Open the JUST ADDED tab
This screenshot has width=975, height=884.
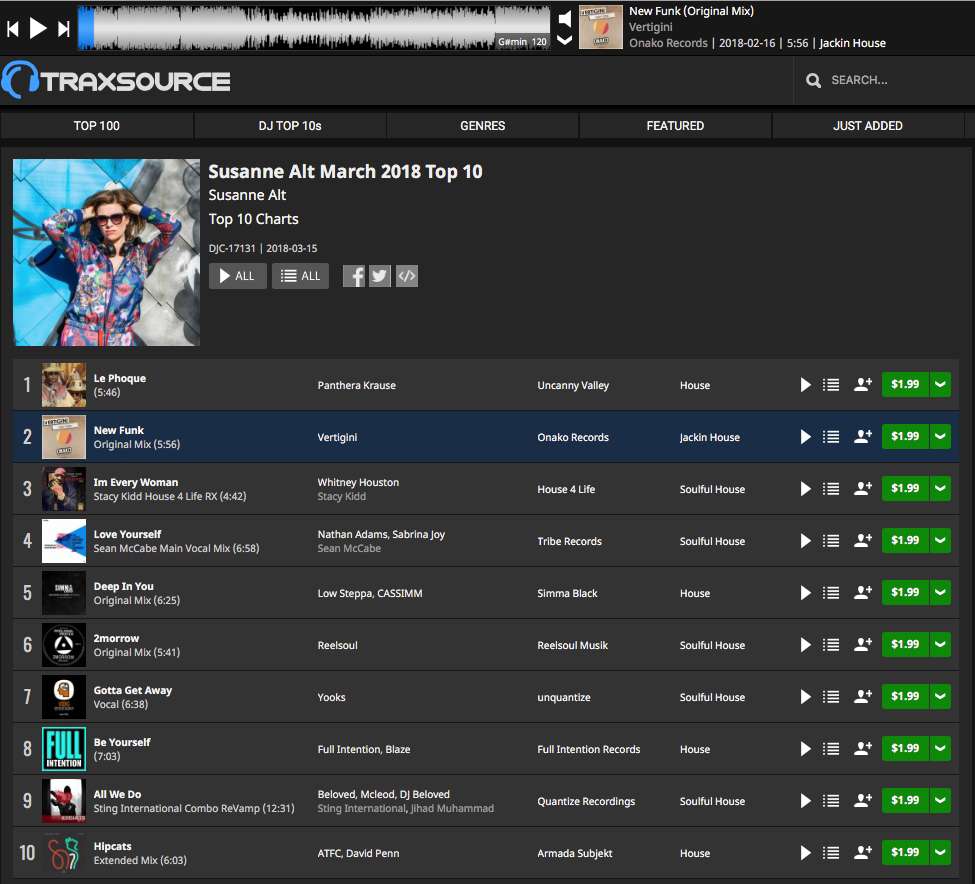tap(868, 126)
